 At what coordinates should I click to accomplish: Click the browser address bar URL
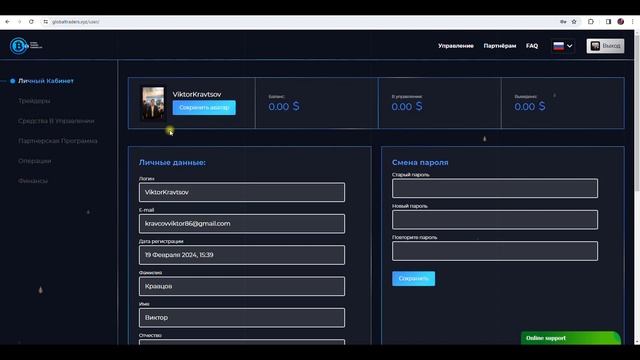(76, 22)
